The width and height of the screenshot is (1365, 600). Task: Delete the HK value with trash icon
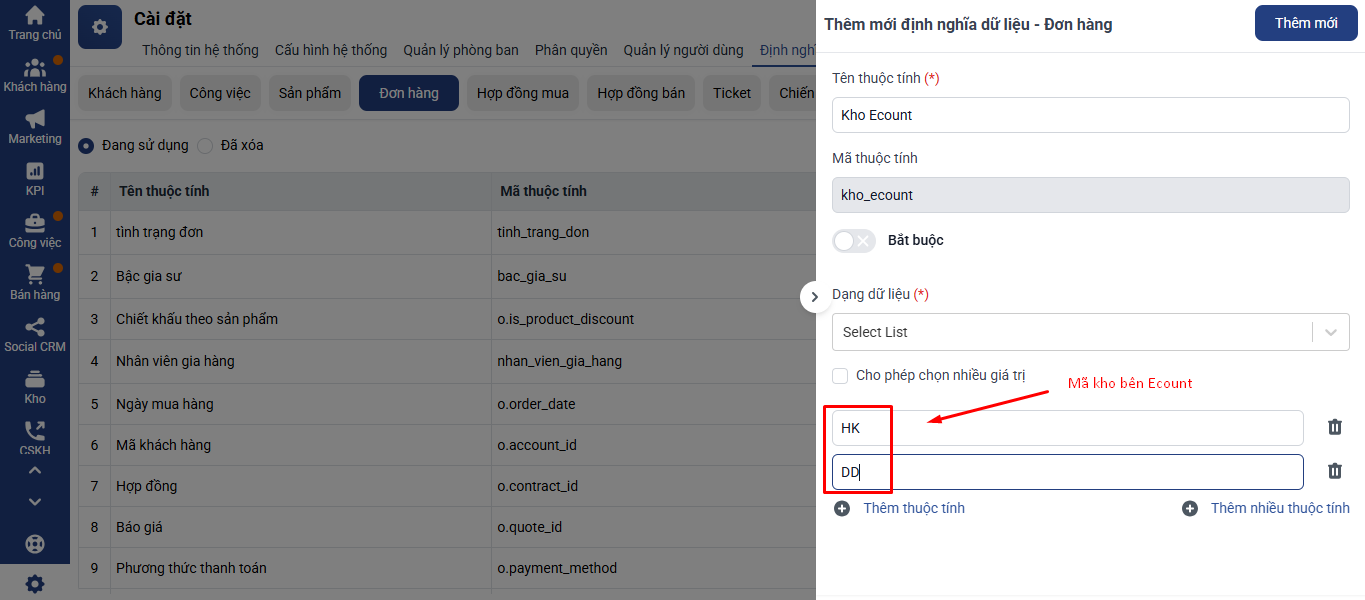click(1334, 427)
